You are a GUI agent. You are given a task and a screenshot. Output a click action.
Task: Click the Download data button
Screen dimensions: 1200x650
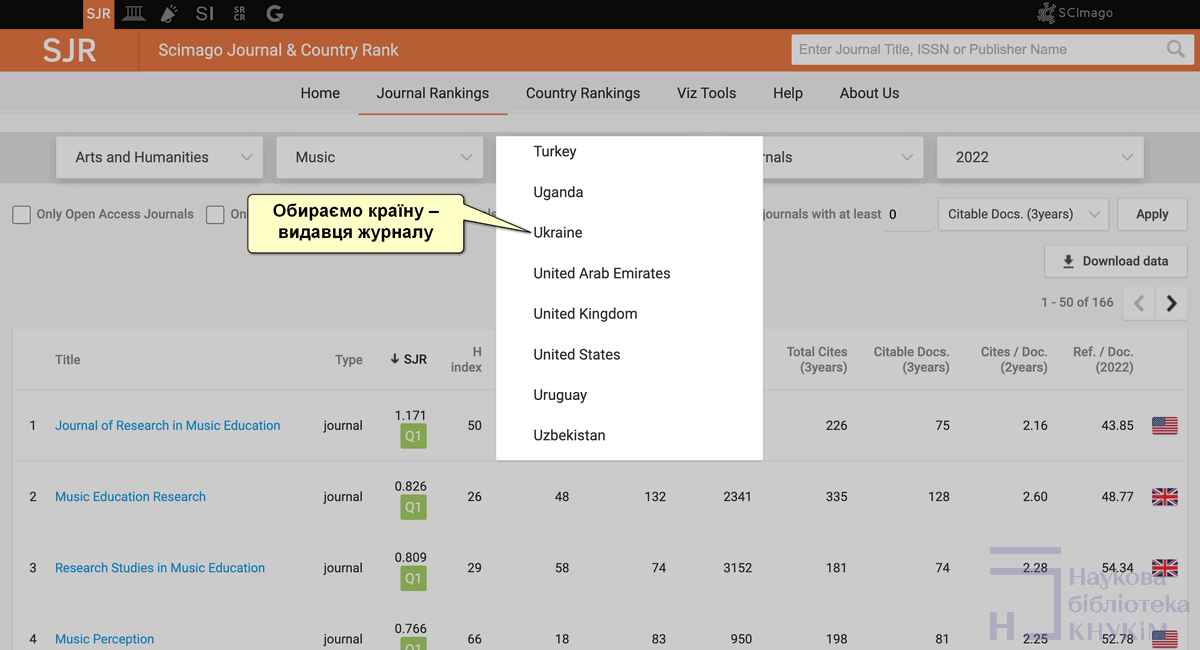pyautogui.click(x=1115, y=261)
